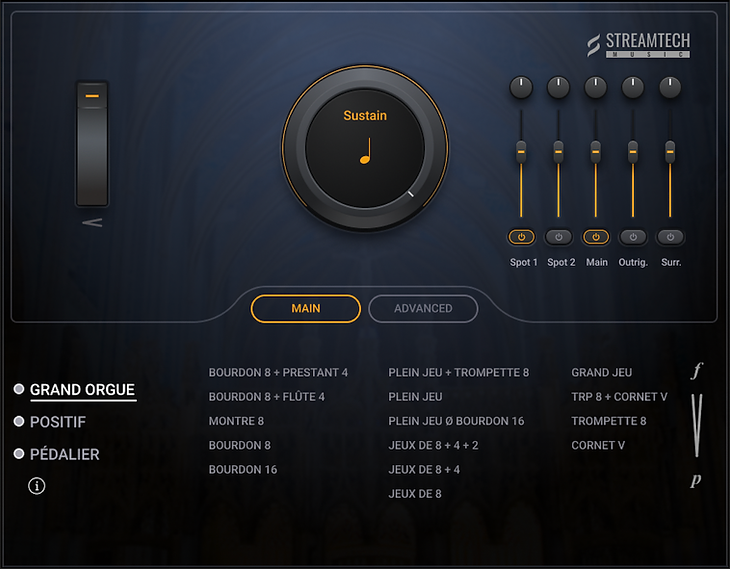The width and height of the screenshot is (730, 569).
Task: Select the MONTRE 8 stop
Action: coord(236,421)
